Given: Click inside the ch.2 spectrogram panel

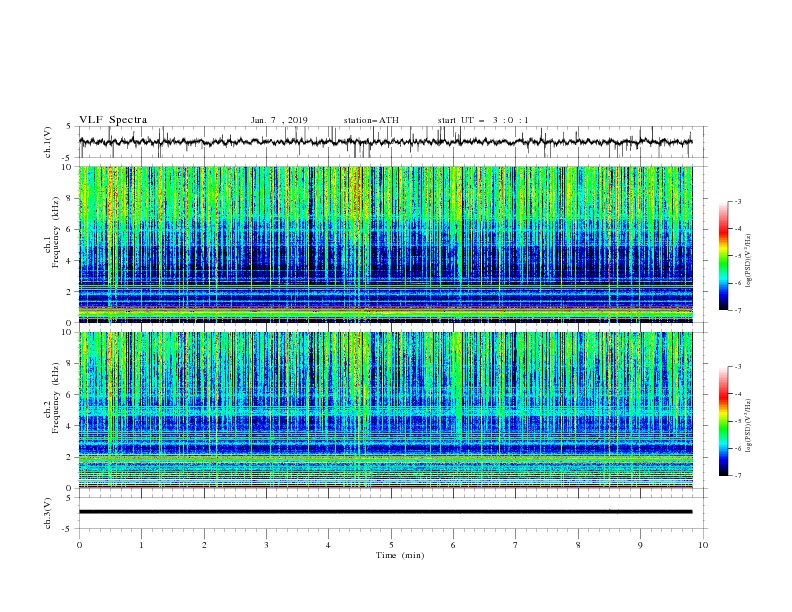Looking at the screenshot, I should point(385,410).
